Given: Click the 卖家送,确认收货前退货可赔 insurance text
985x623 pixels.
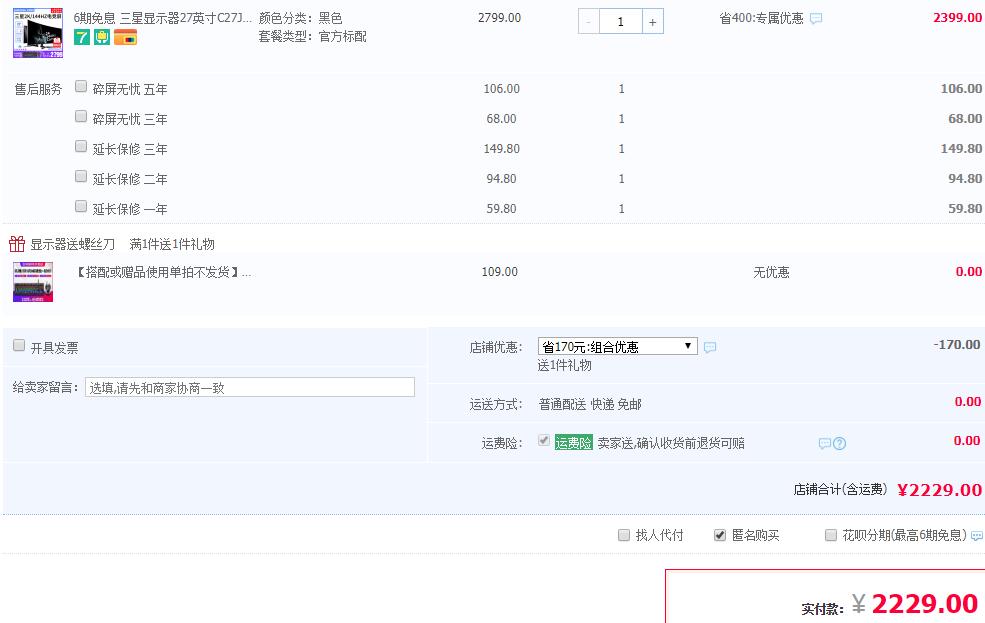Looking at the screenshot, I should 671,443.
